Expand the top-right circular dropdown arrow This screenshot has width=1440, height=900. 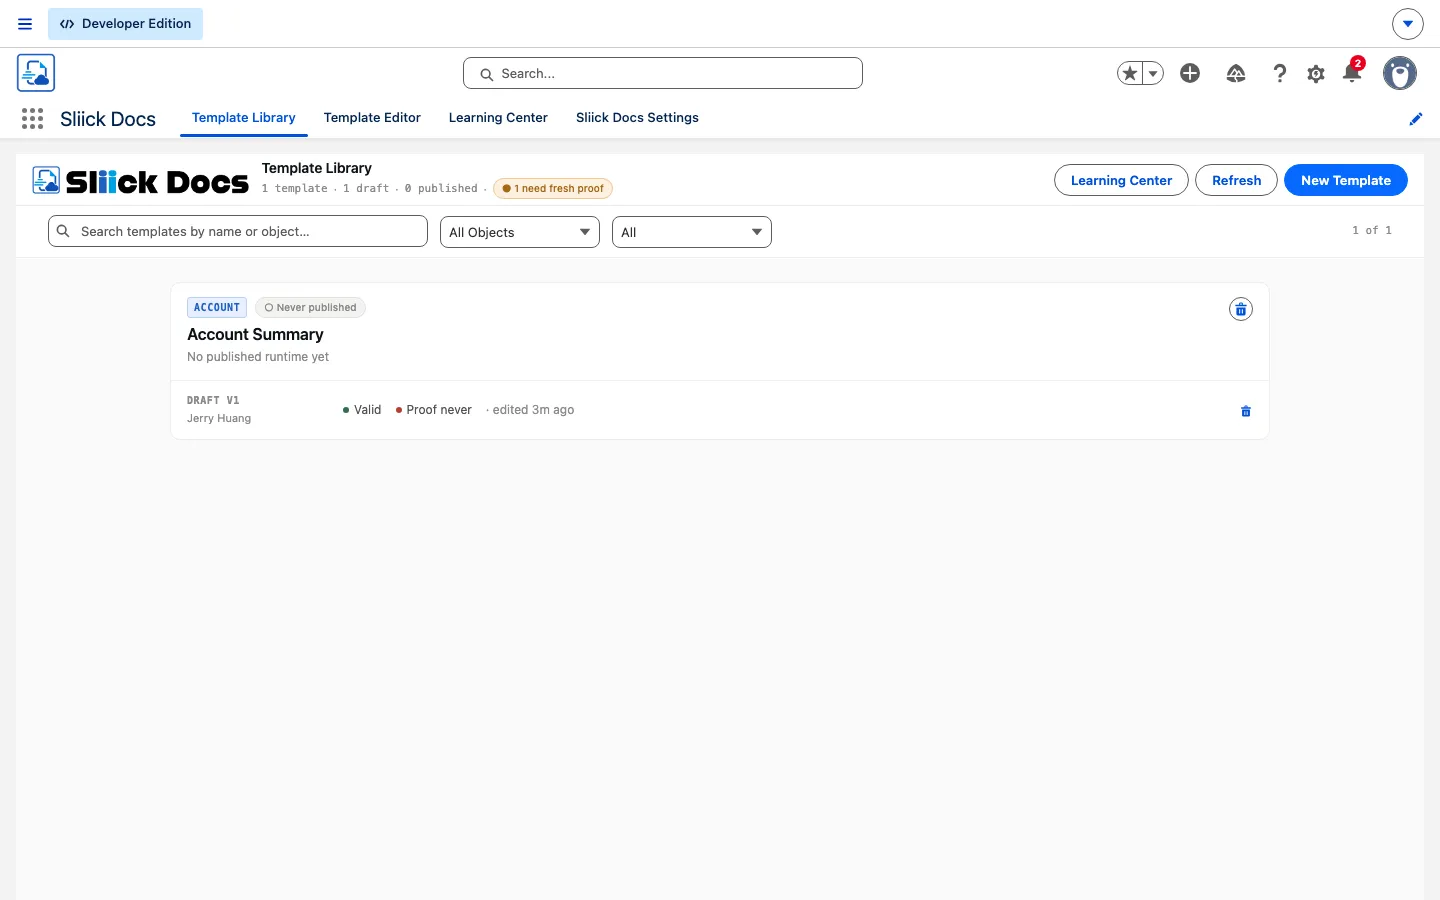pos(1407,24)
